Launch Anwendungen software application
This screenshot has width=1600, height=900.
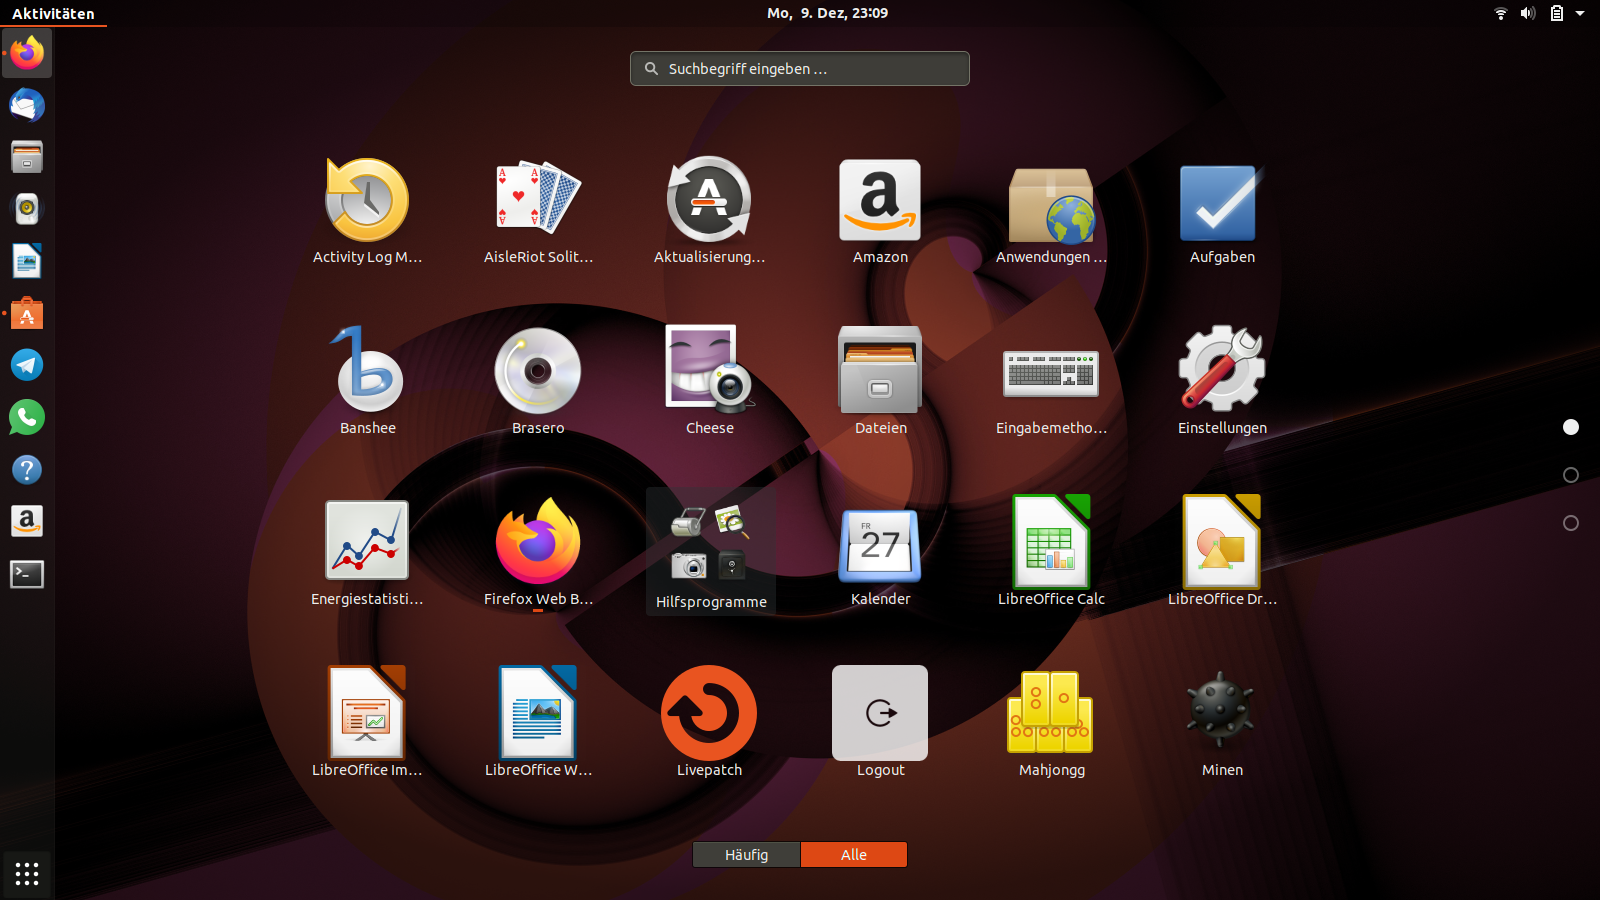point(1051,212)
